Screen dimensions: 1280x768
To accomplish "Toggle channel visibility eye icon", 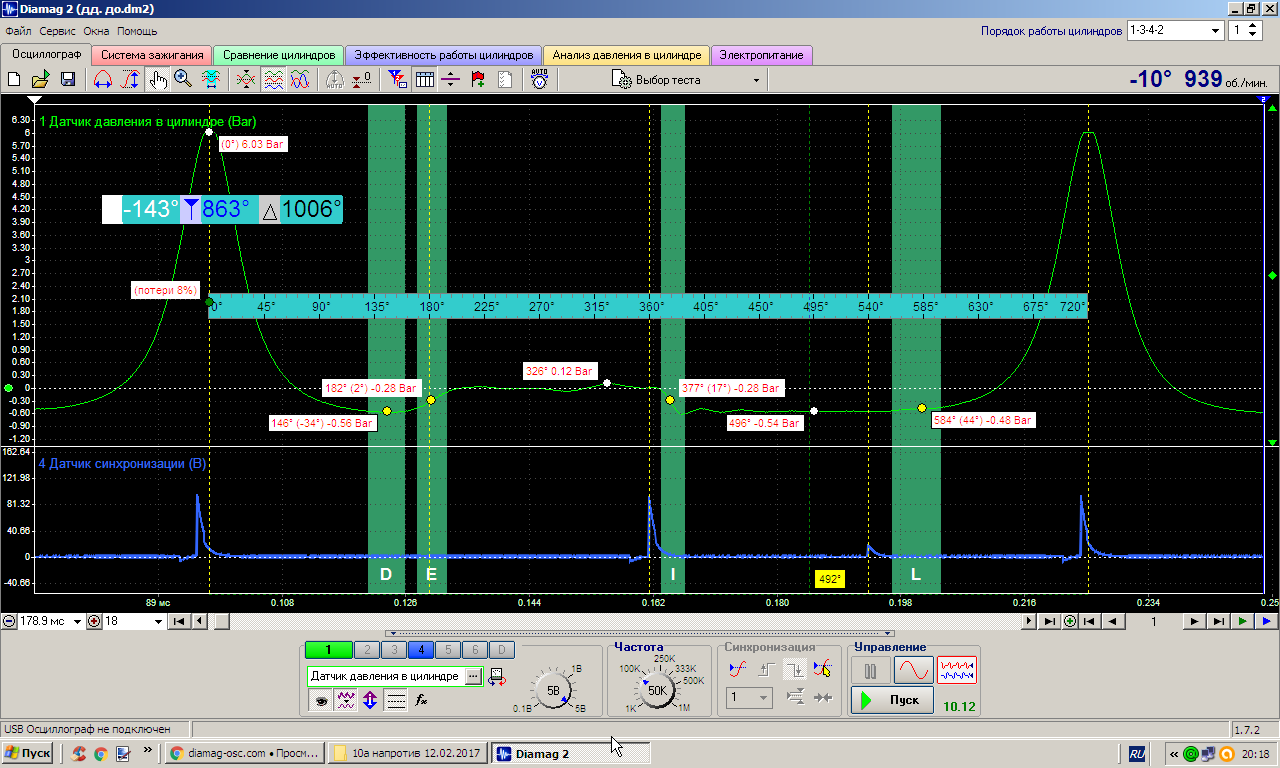I will (x=321, y=700).
